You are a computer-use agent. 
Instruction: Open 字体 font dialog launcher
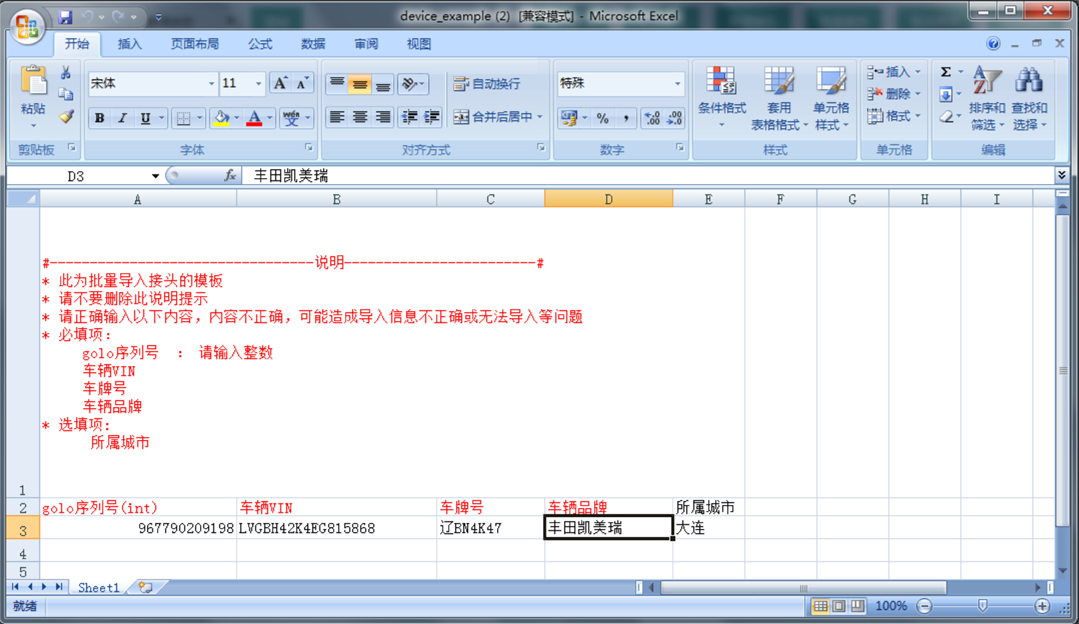click(308, 147)
